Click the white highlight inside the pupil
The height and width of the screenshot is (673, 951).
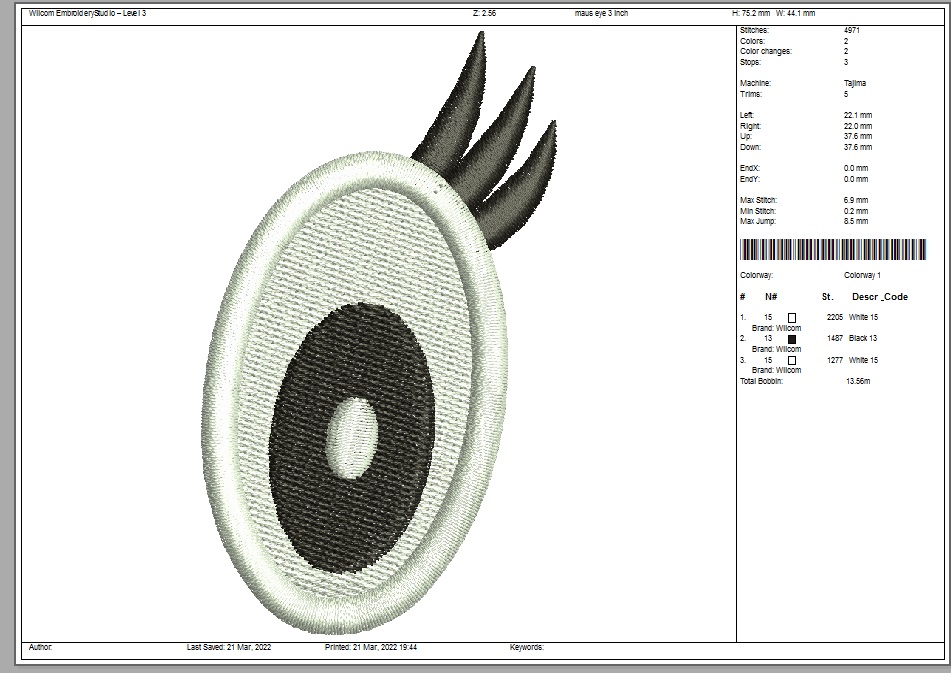click(353, 436)
